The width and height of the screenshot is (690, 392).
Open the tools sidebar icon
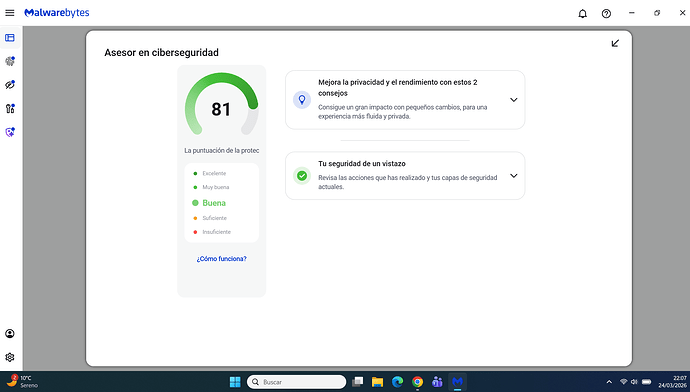[10, 108]
